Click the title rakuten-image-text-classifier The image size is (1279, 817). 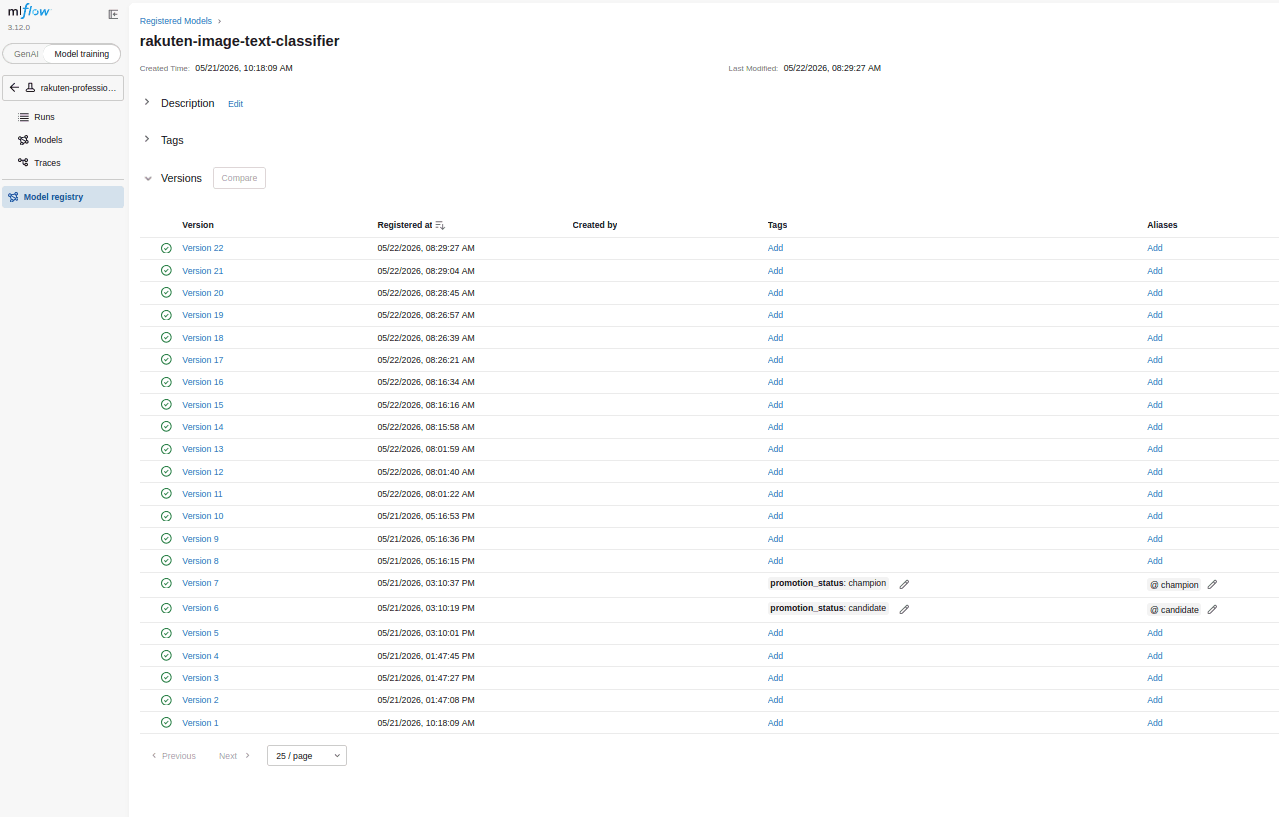click(x=240, y=42)
